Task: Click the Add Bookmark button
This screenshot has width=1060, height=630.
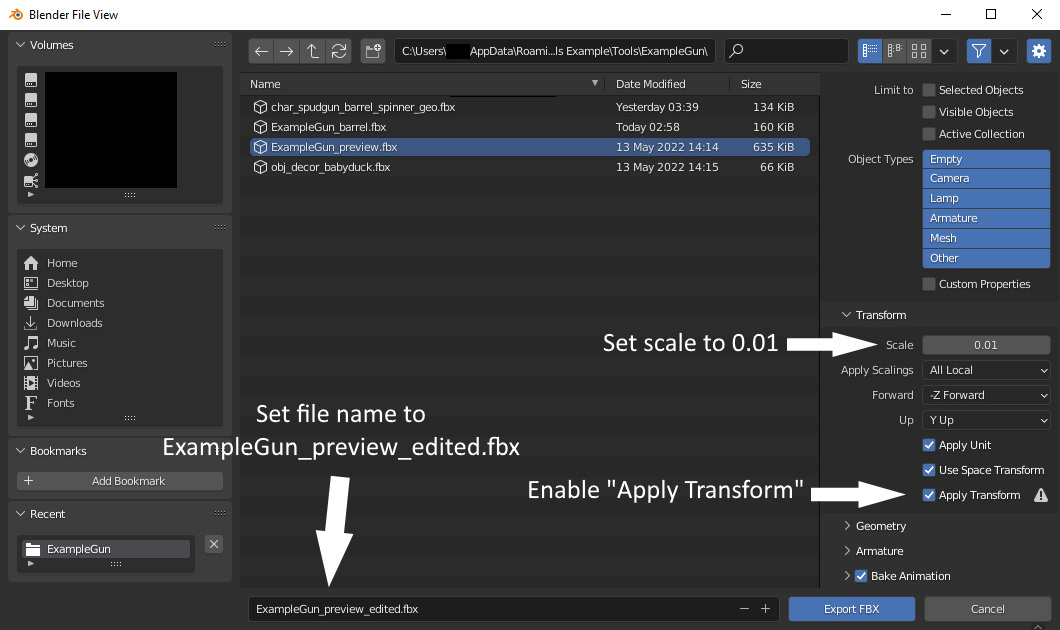Action: 120,481
